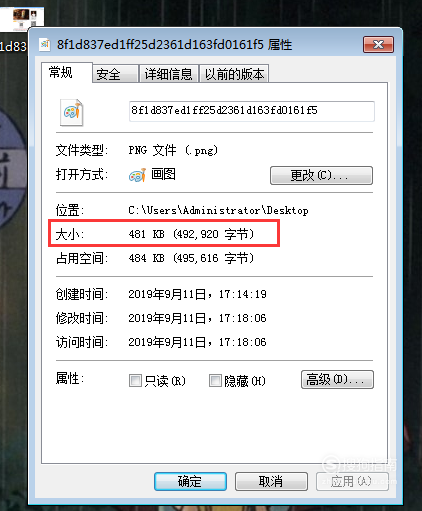422x511 pixels.
Task: Click the 占用空间 484 KB value
Action: [x=191, y=258]
